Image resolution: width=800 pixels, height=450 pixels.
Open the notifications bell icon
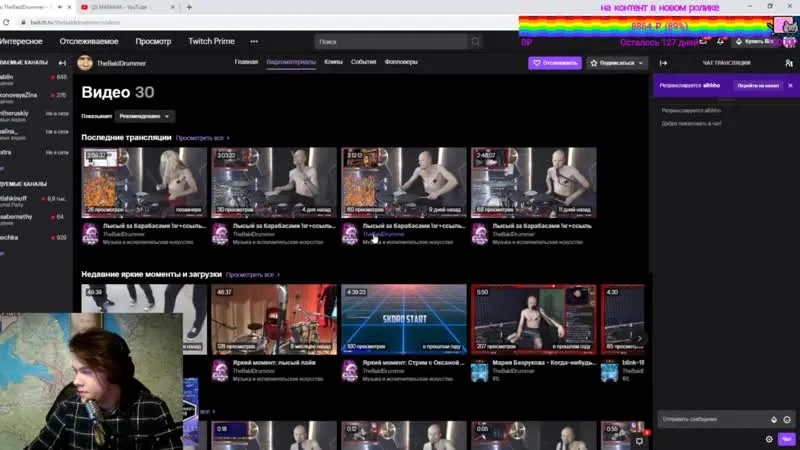click(720, 42)
